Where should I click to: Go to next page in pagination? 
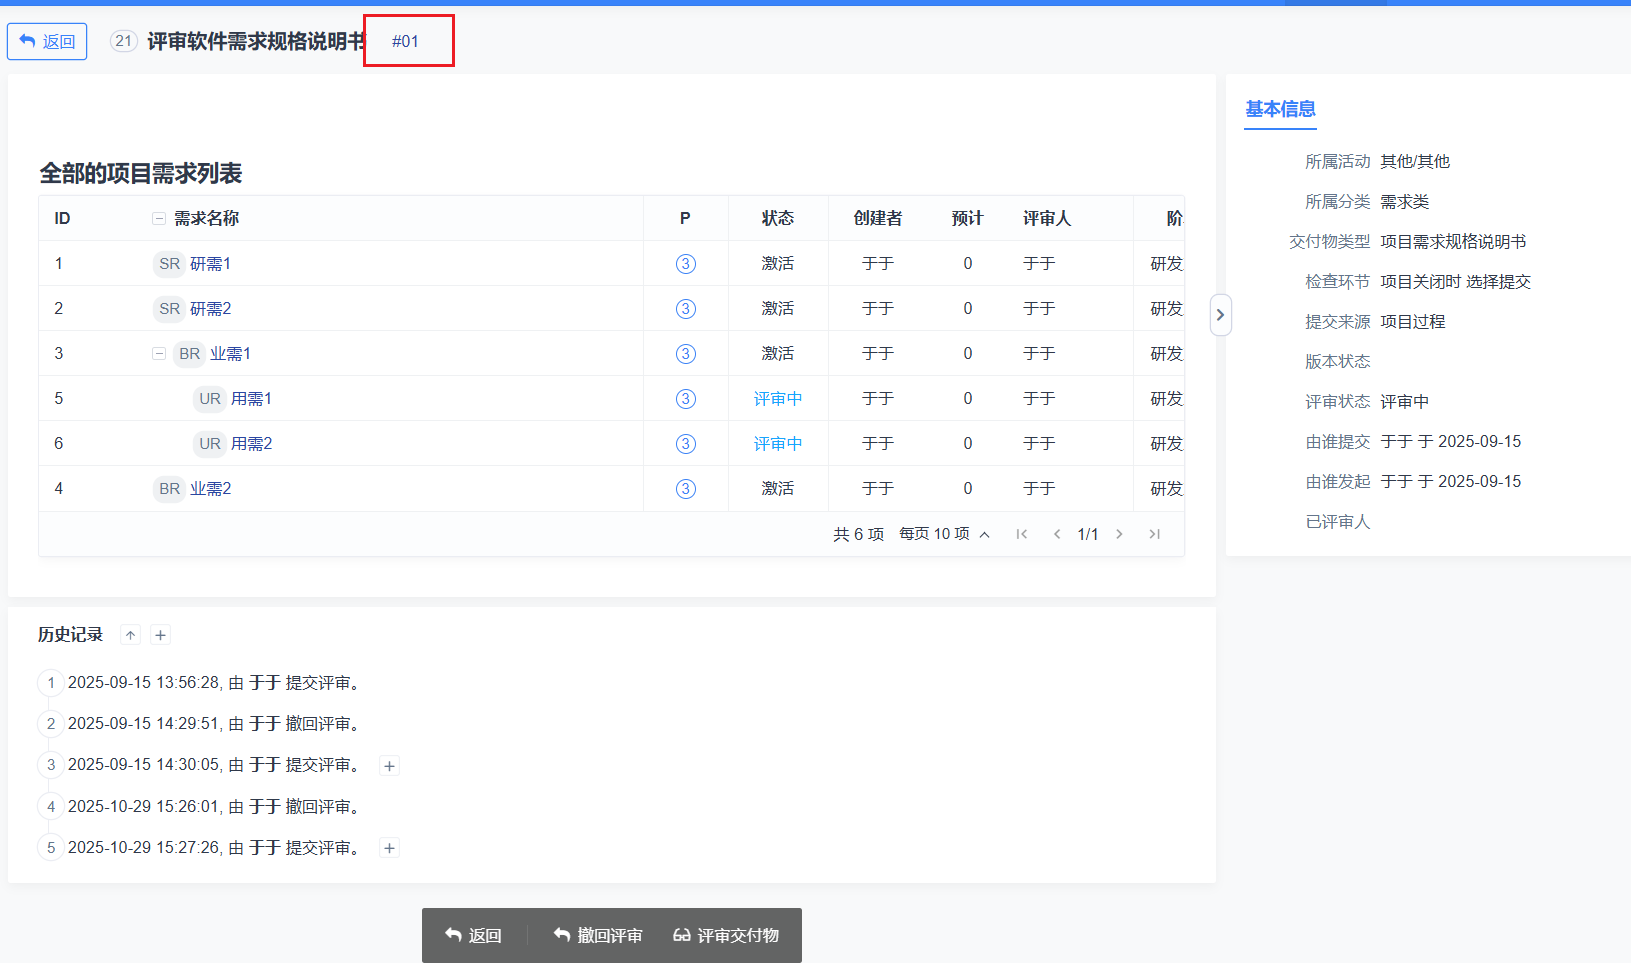click(1119, 534)
